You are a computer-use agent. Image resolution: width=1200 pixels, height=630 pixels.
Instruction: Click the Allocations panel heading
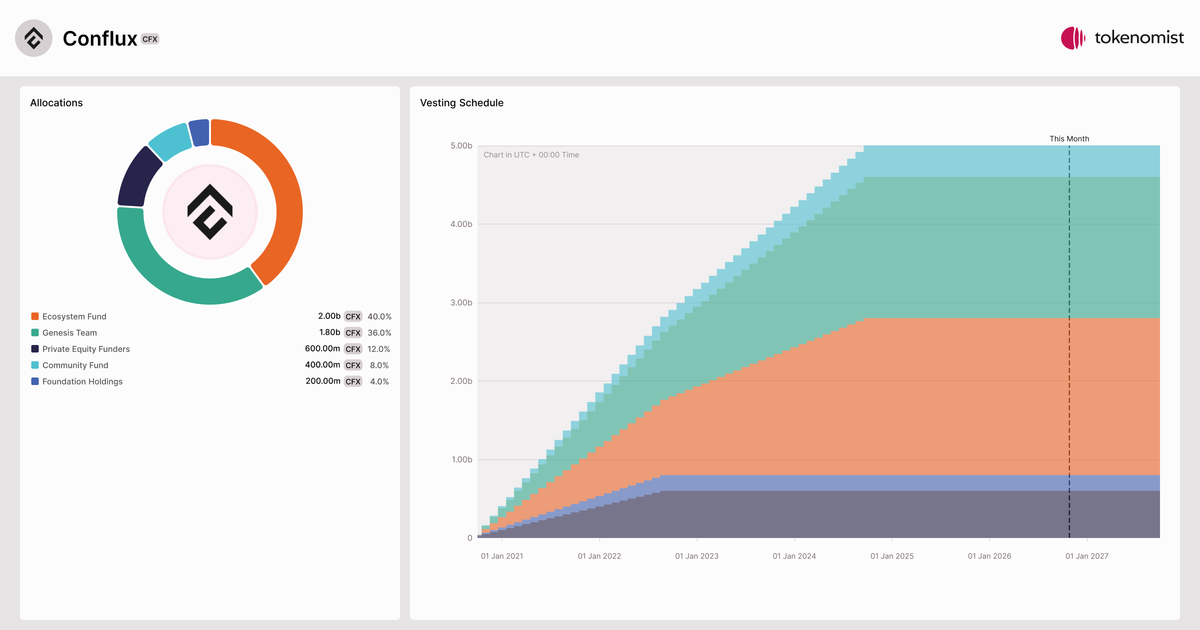[56, 103]
